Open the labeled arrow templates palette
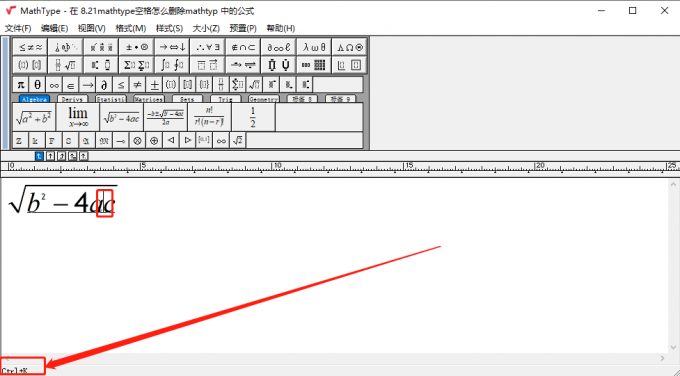The width and height of the screenshot is (680, 376). (x=243, y=65)
